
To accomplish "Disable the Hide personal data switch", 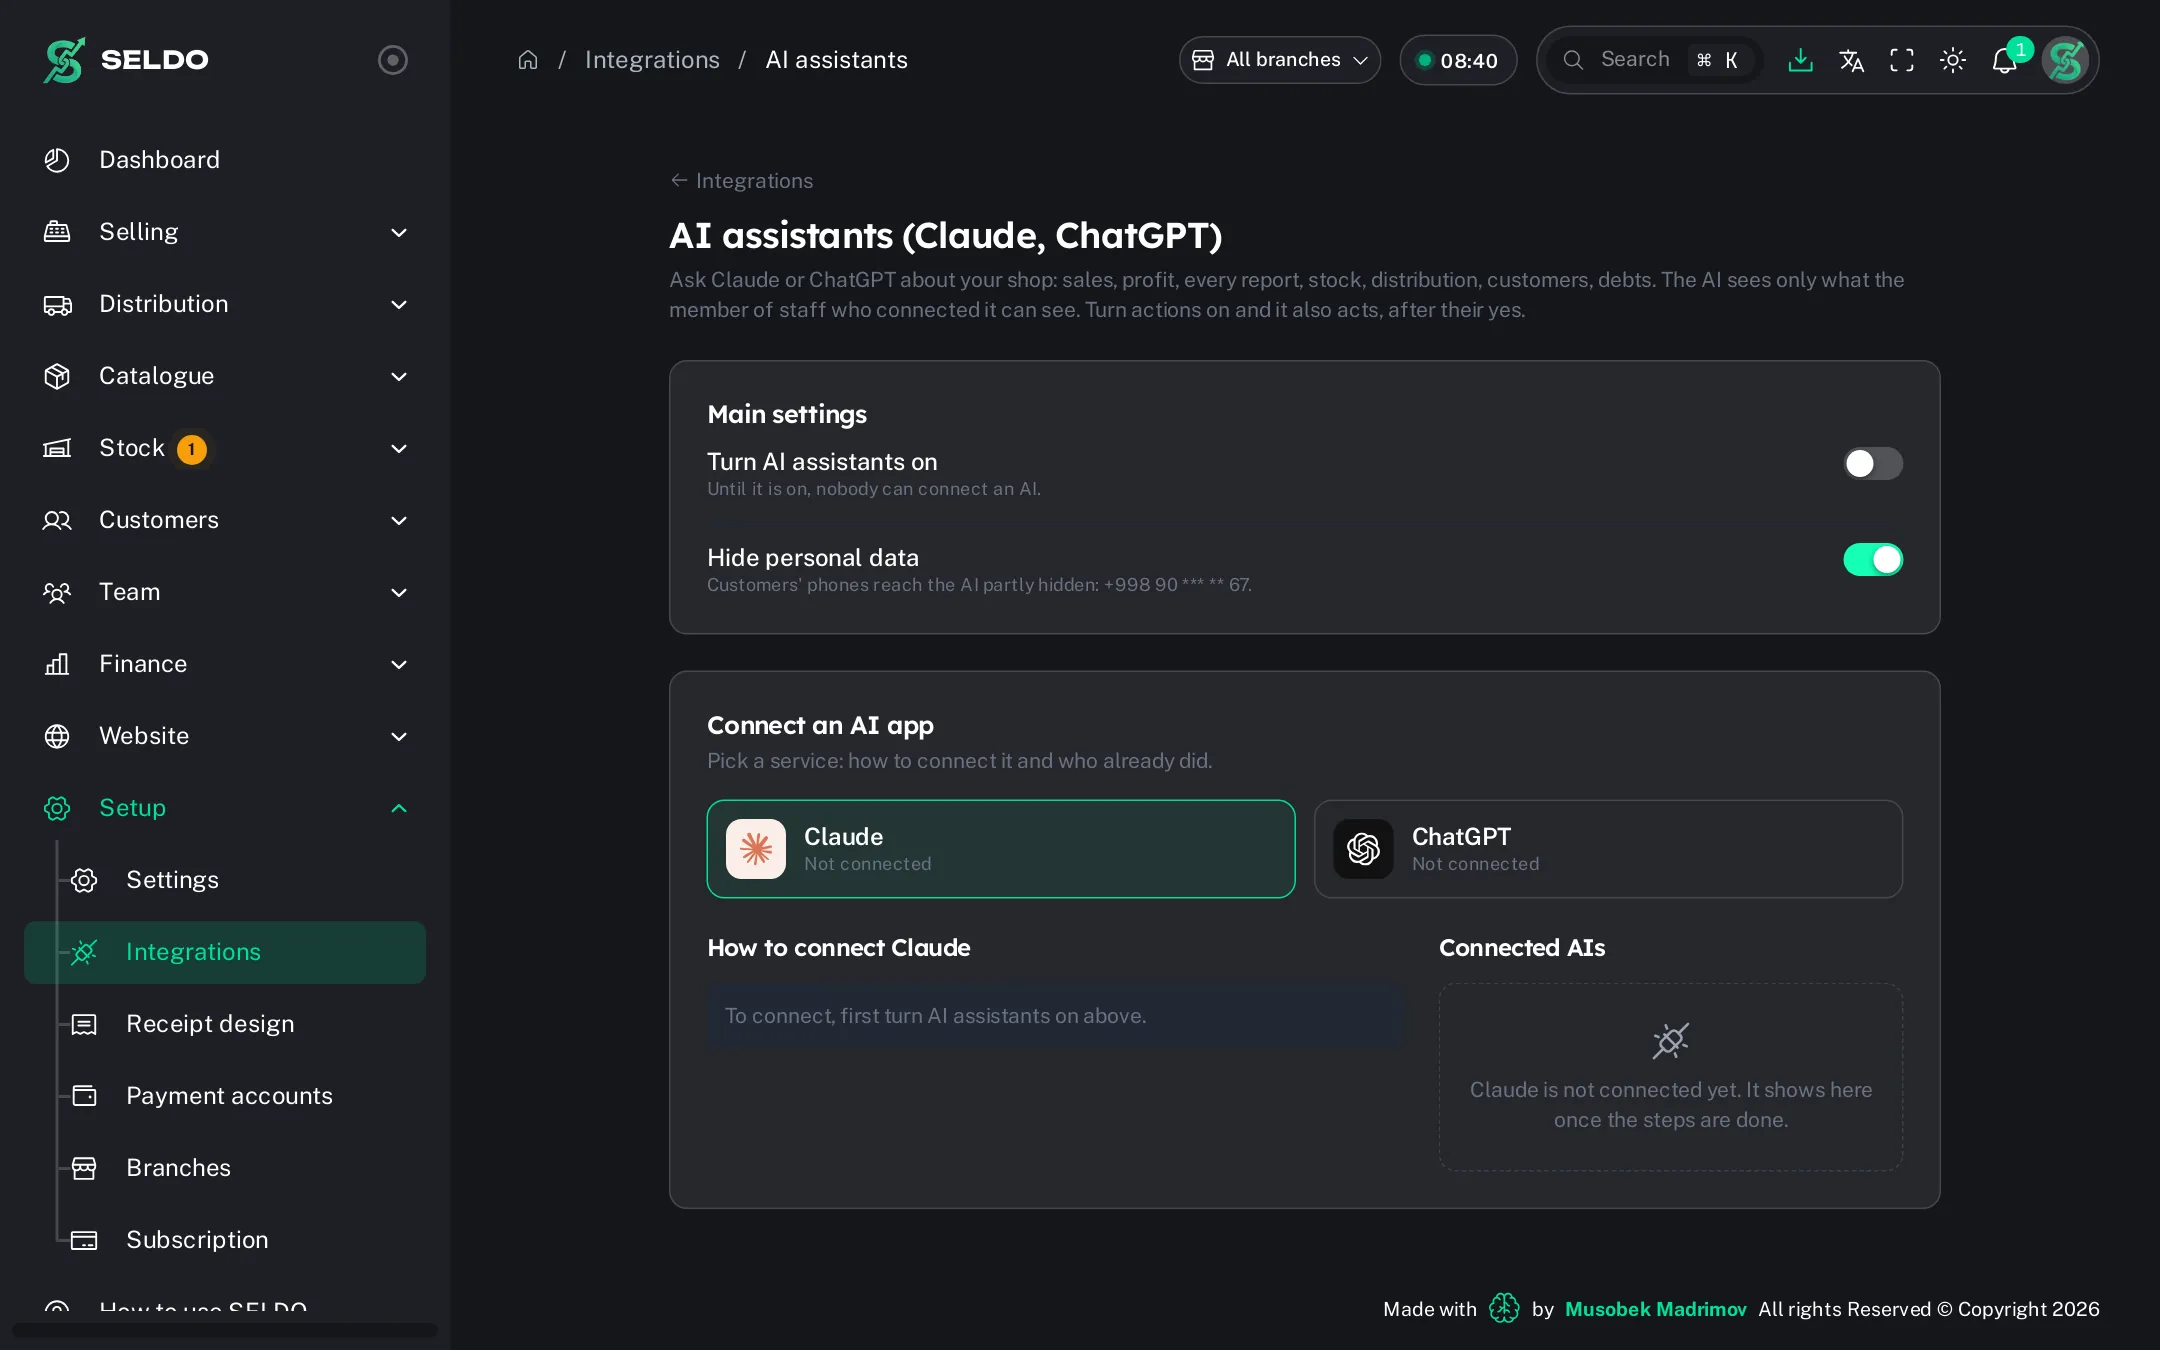I will point(1873,559).
